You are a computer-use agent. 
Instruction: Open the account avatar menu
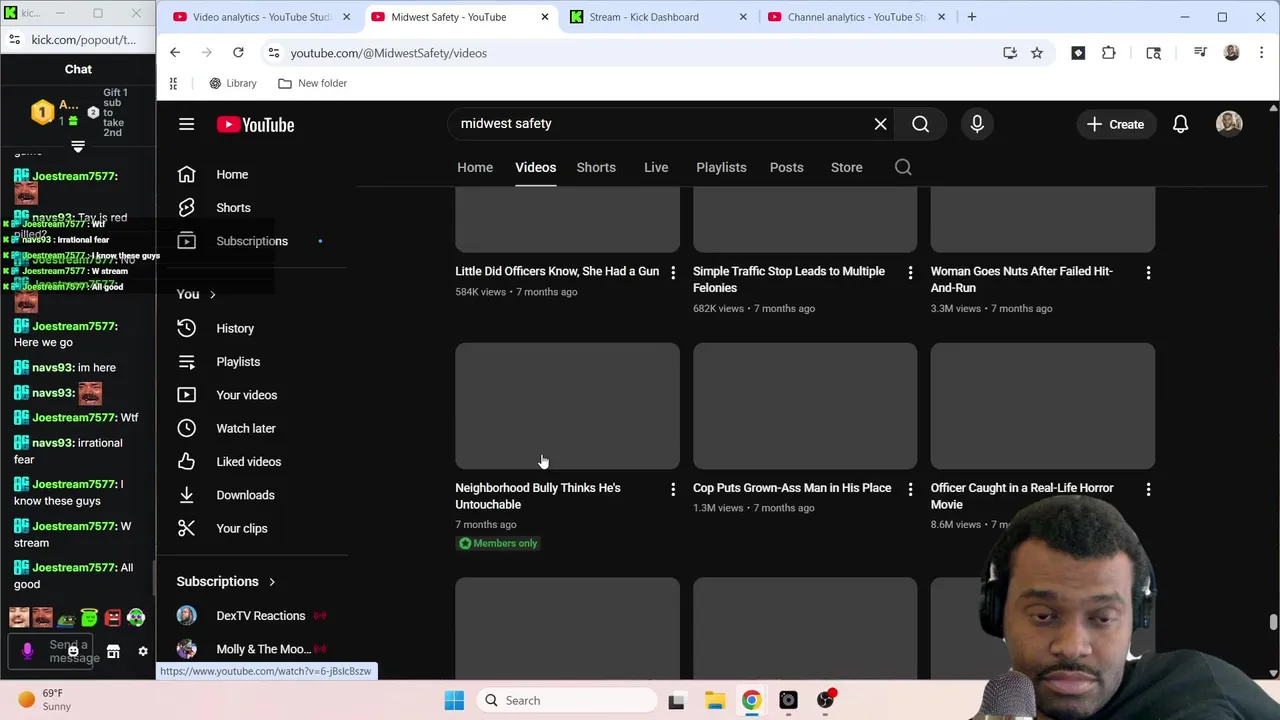[x=1229, y=124]
